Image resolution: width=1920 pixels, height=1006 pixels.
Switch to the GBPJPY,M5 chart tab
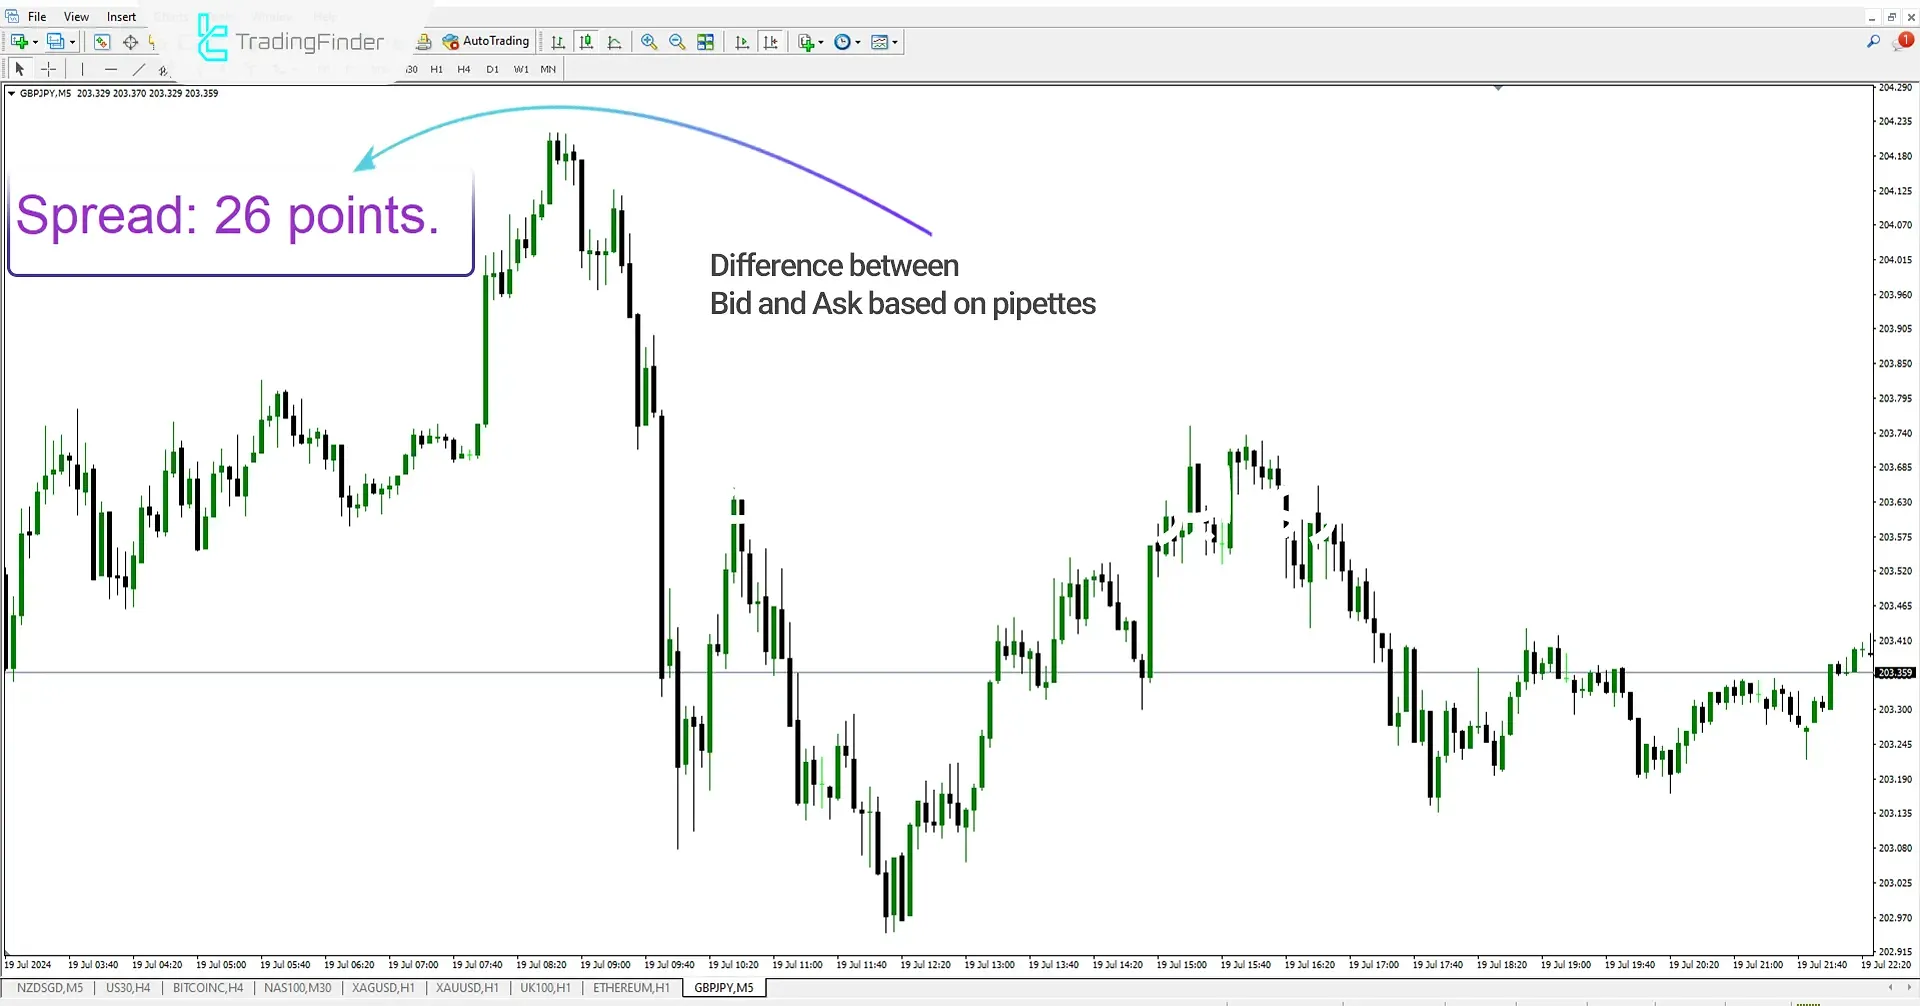point(723,987)
